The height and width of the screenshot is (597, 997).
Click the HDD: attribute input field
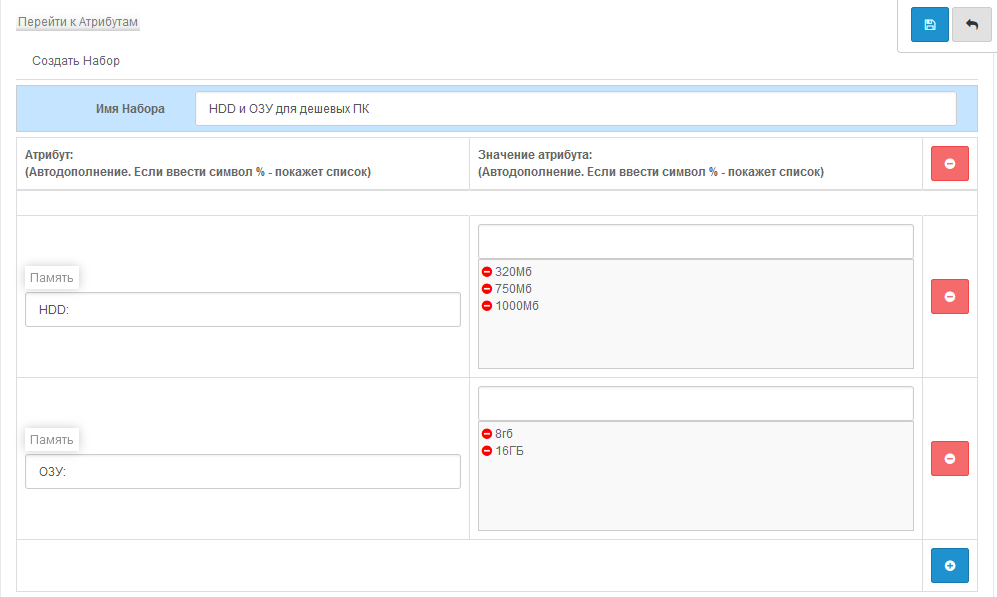tap(242, 310)
